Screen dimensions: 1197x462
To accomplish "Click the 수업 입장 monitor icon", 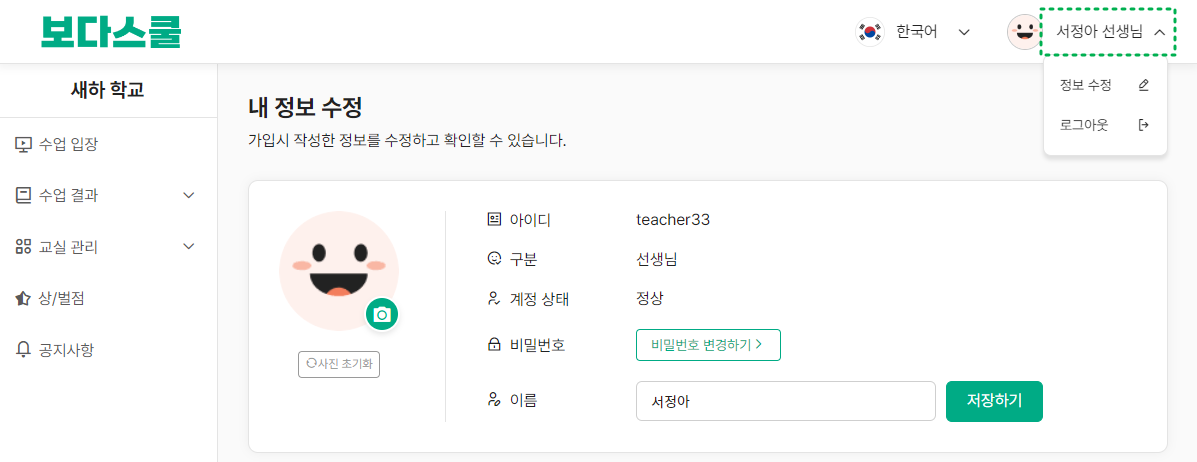I will click(x=23, y=143).
